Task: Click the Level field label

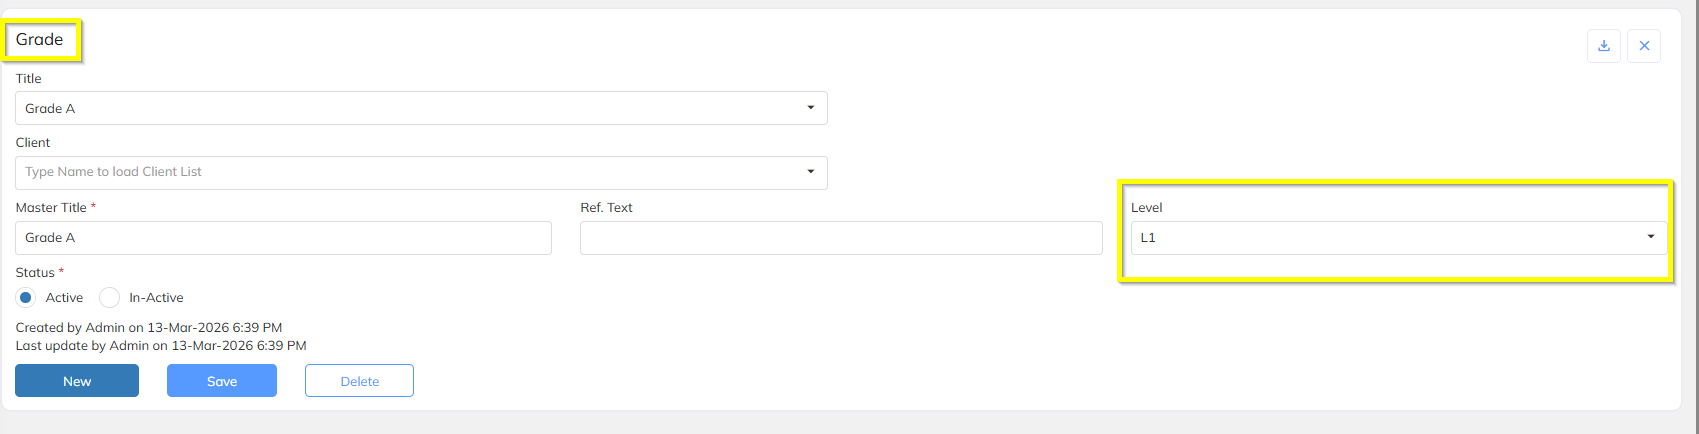Action: pos(1146,208)
